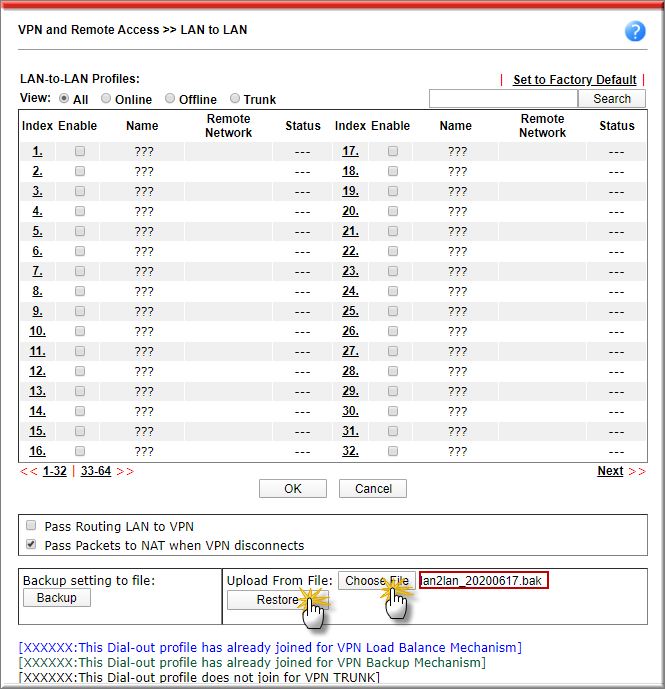
Task: Open profile index 27 link
Action: (350, 352)
